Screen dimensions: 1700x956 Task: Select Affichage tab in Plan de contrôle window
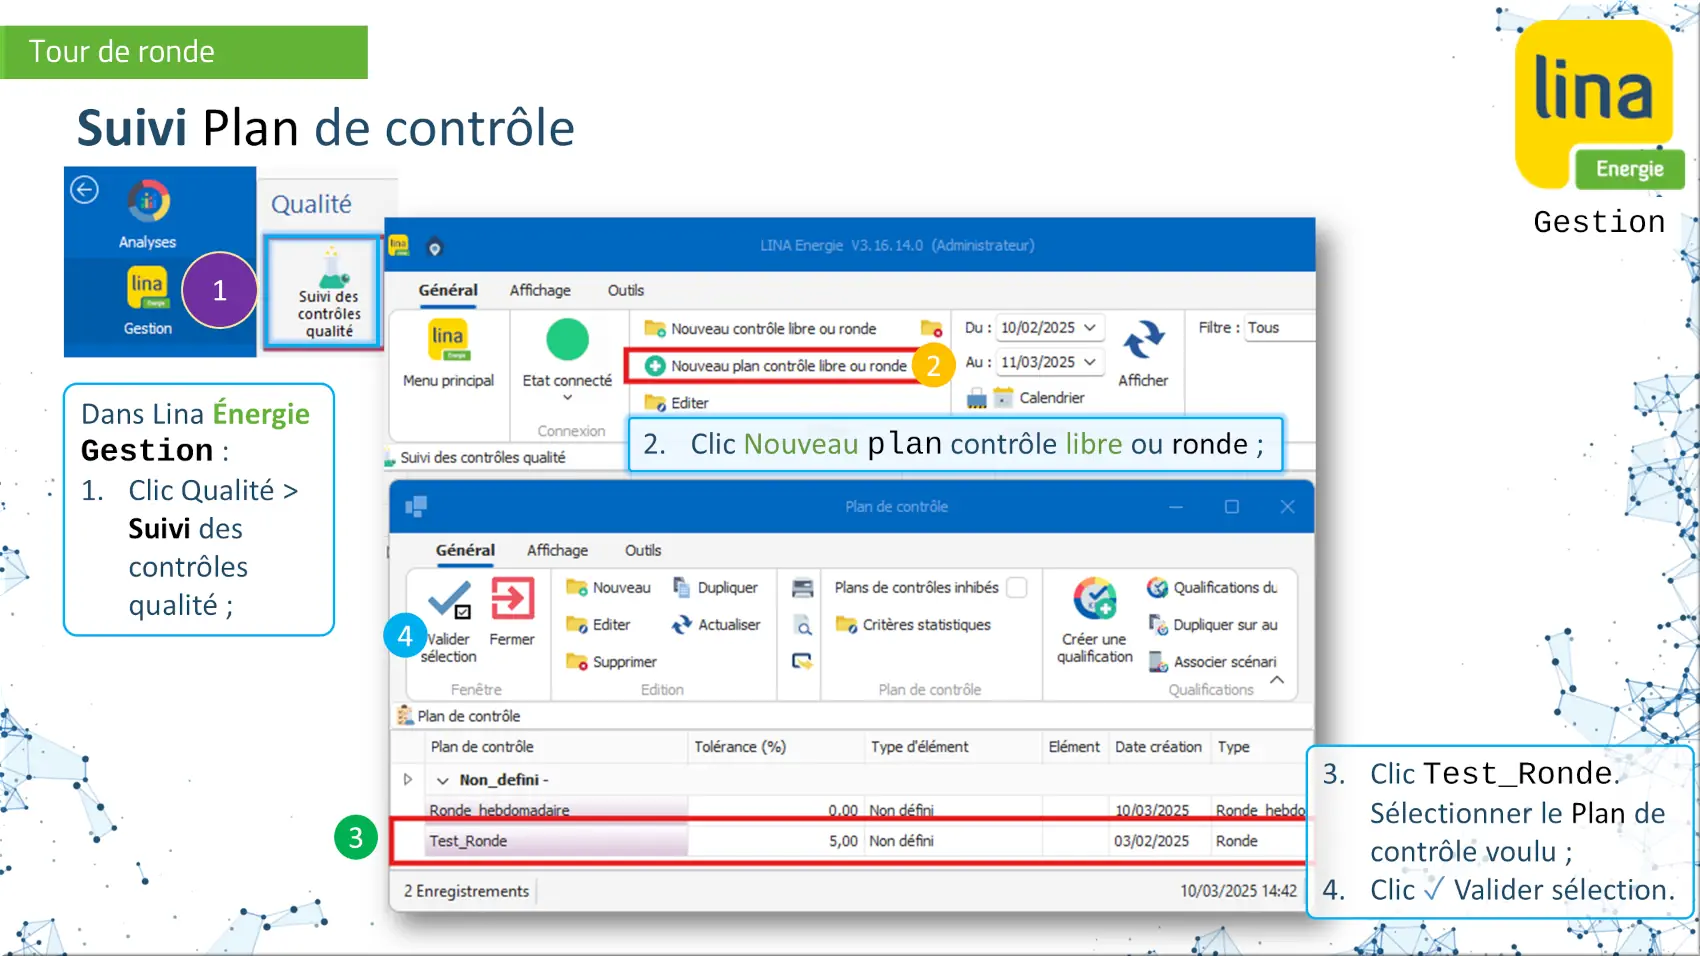pos(557,550)
